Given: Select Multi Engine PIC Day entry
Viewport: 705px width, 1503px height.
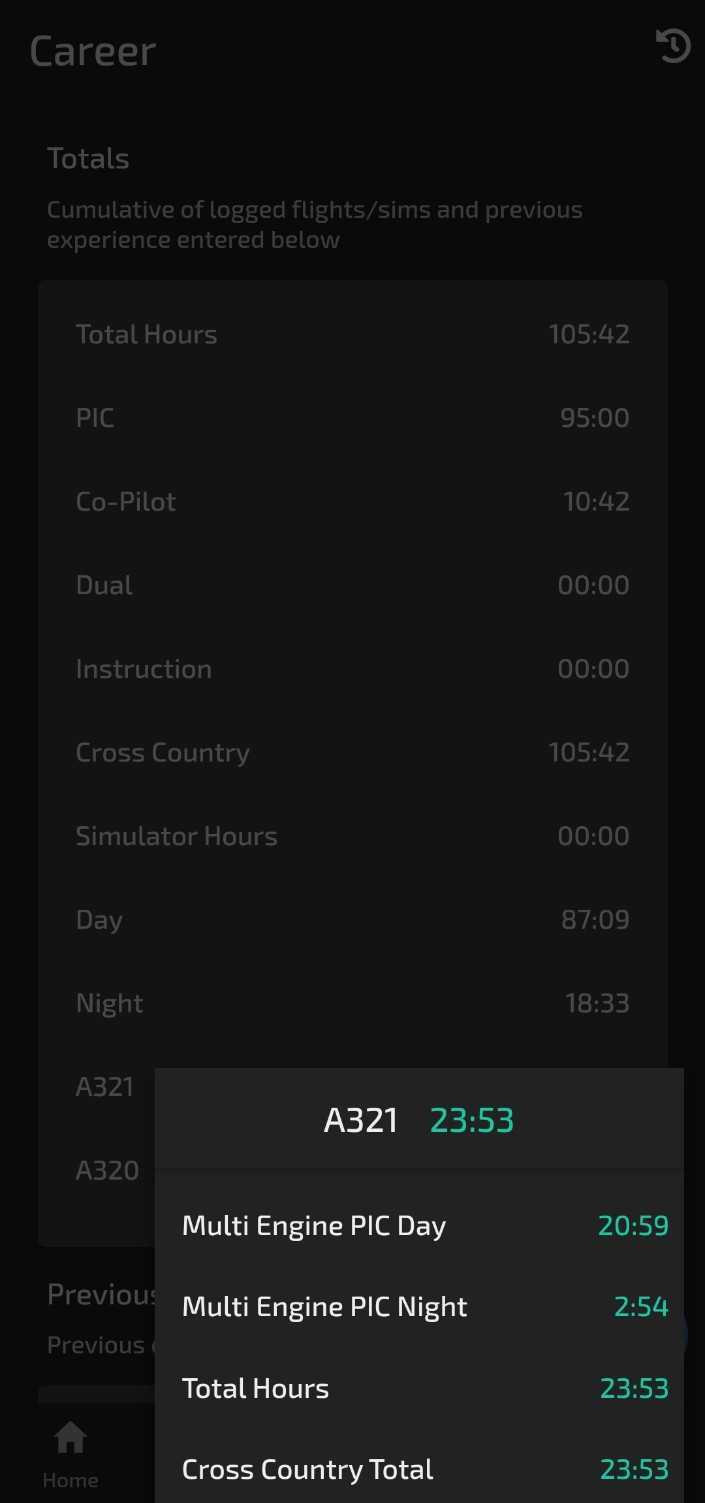Looking at the screenshot, I should pyautogui.click(x=424, y=1226).
